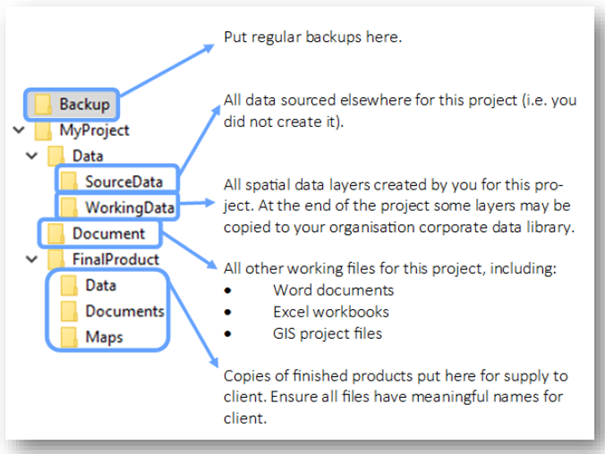Click the SourceData folder icon
This screenshot has height=454, width=606.
click(69, 181)
